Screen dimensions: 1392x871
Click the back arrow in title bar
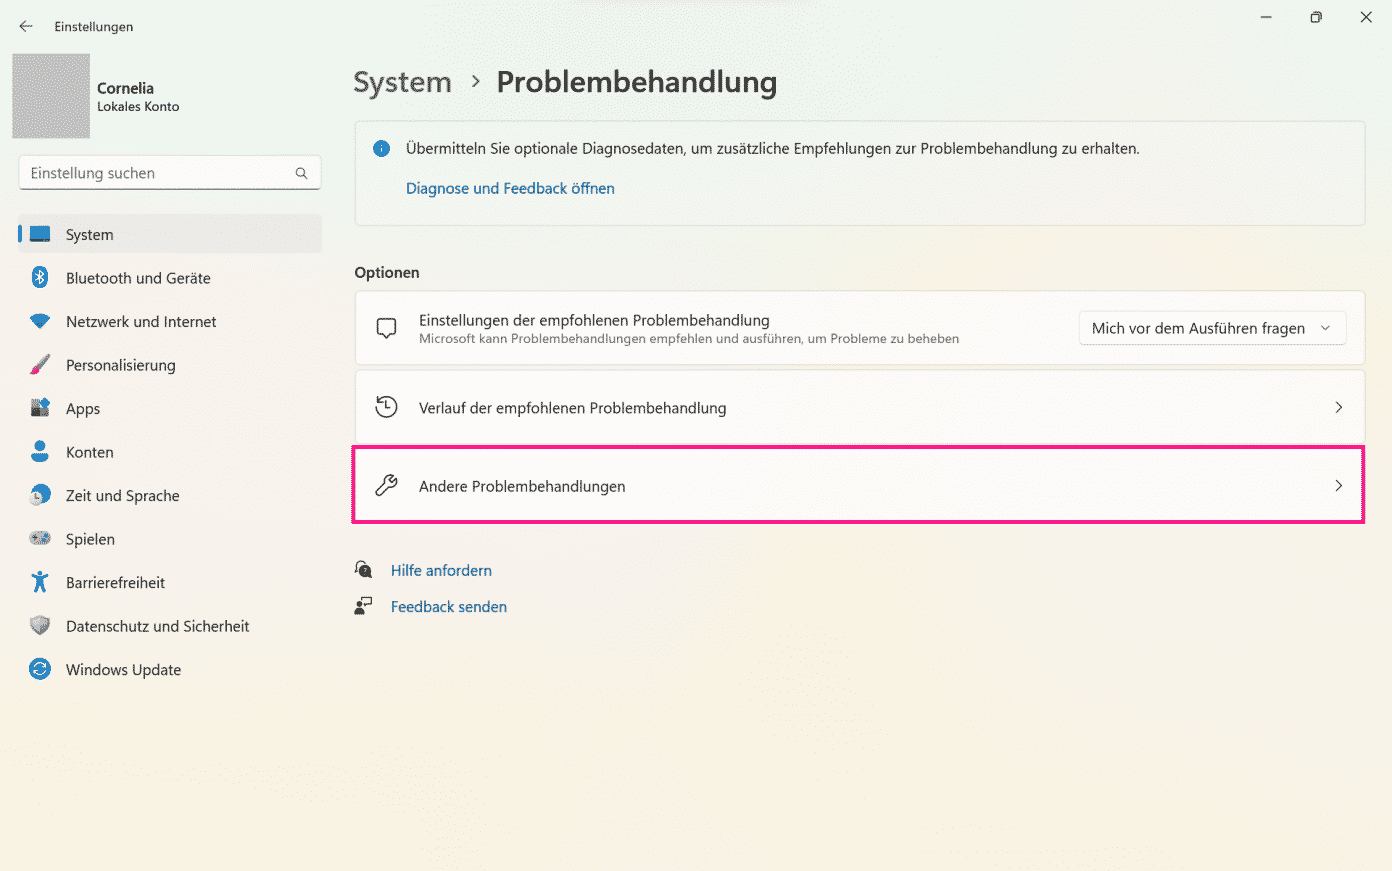(x=26, y=27)
